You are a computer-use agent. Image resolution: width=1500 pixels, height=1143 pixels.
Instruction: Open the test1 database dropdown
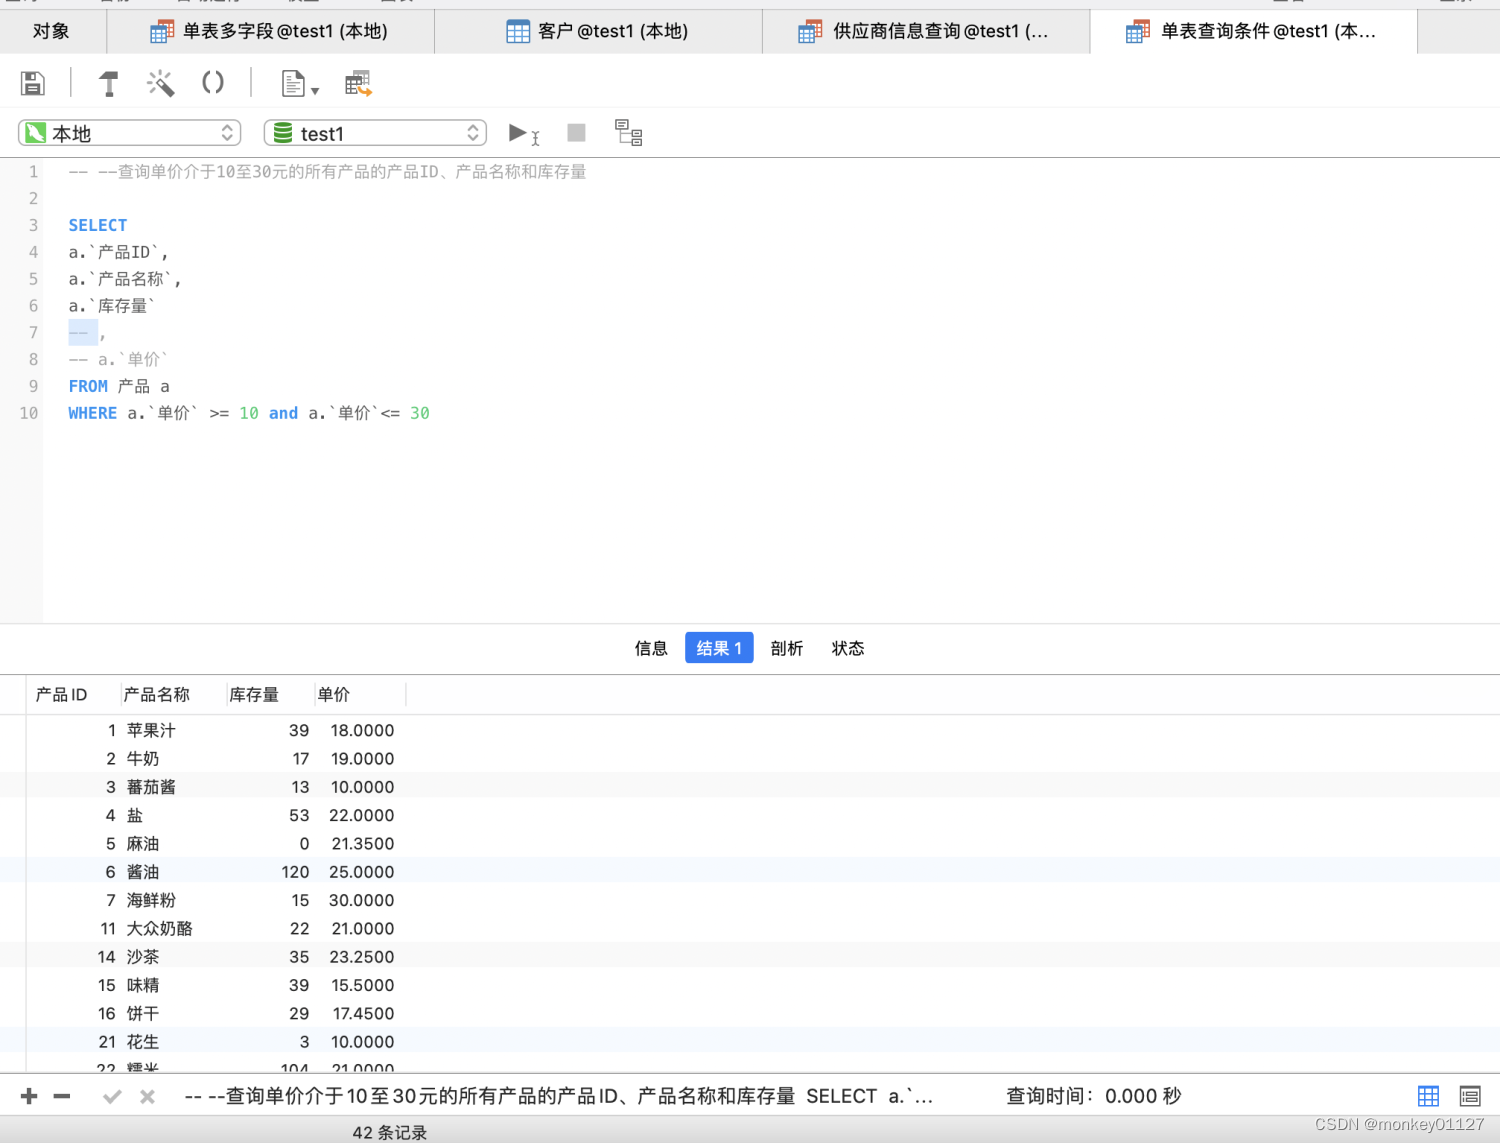(x=375, y=133)
